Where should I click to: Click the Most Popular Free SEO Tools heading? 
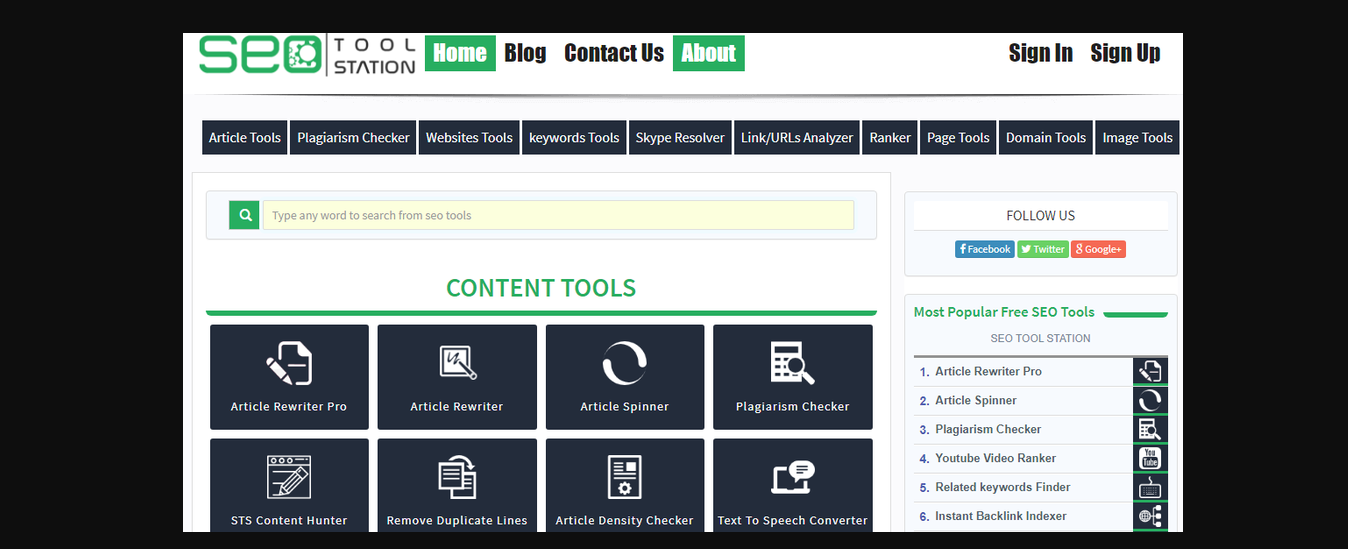pyautogui.click(x=1004, y=312)
